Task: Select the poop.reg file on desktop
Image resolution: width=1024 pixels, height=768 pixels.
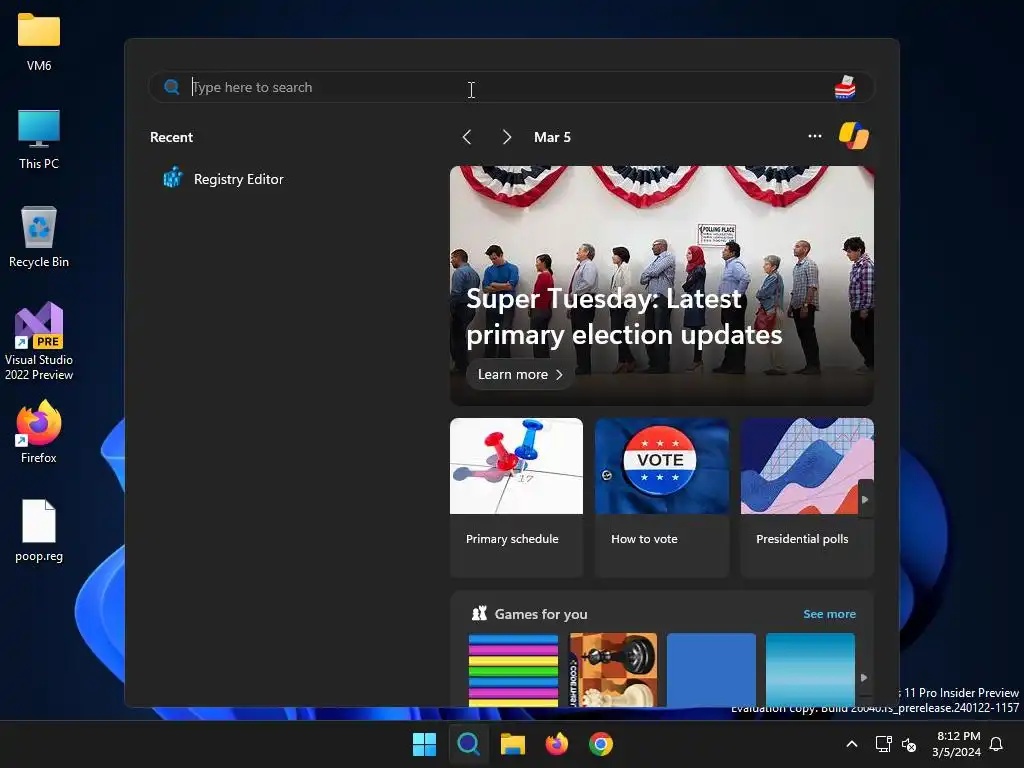Action: (x=39, y=531)
